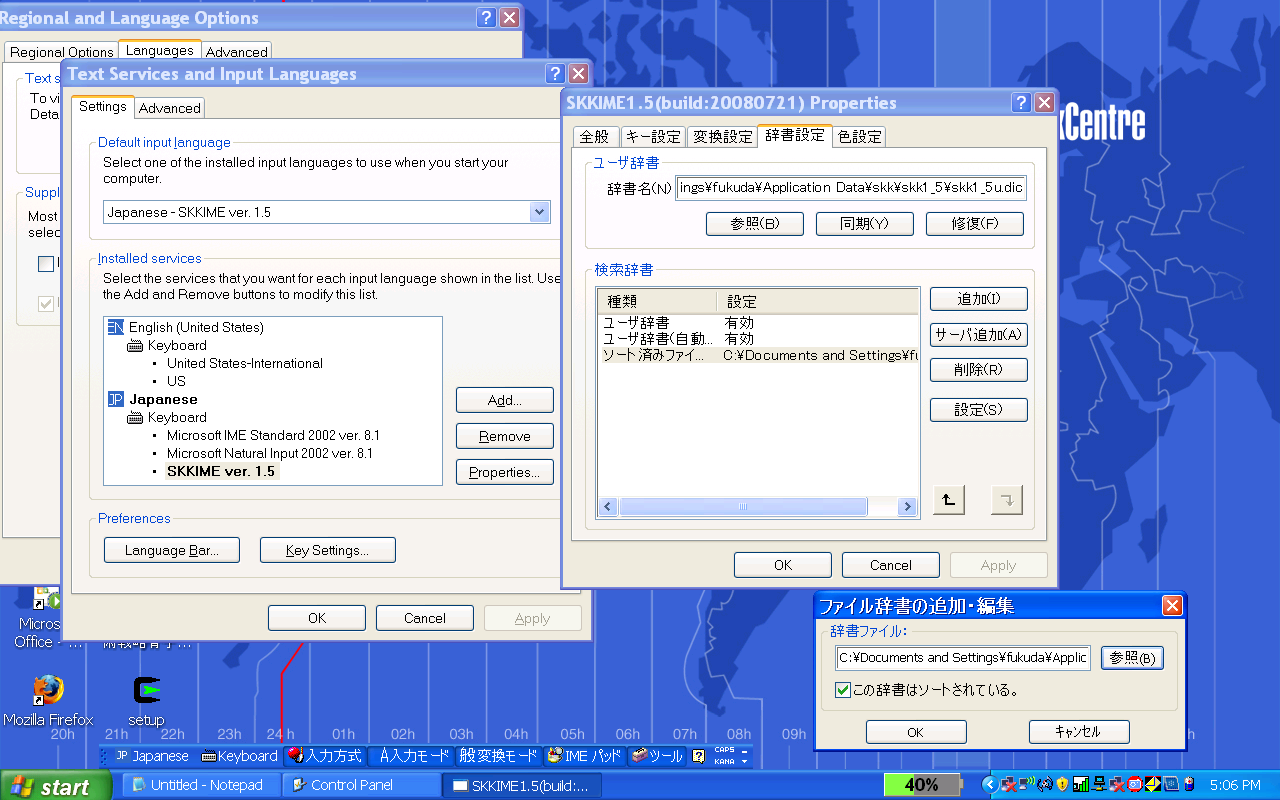The height and width of the screenshot is (800, 1280).
Task: Switch to Regional Options tab
Action: point(62,52)
